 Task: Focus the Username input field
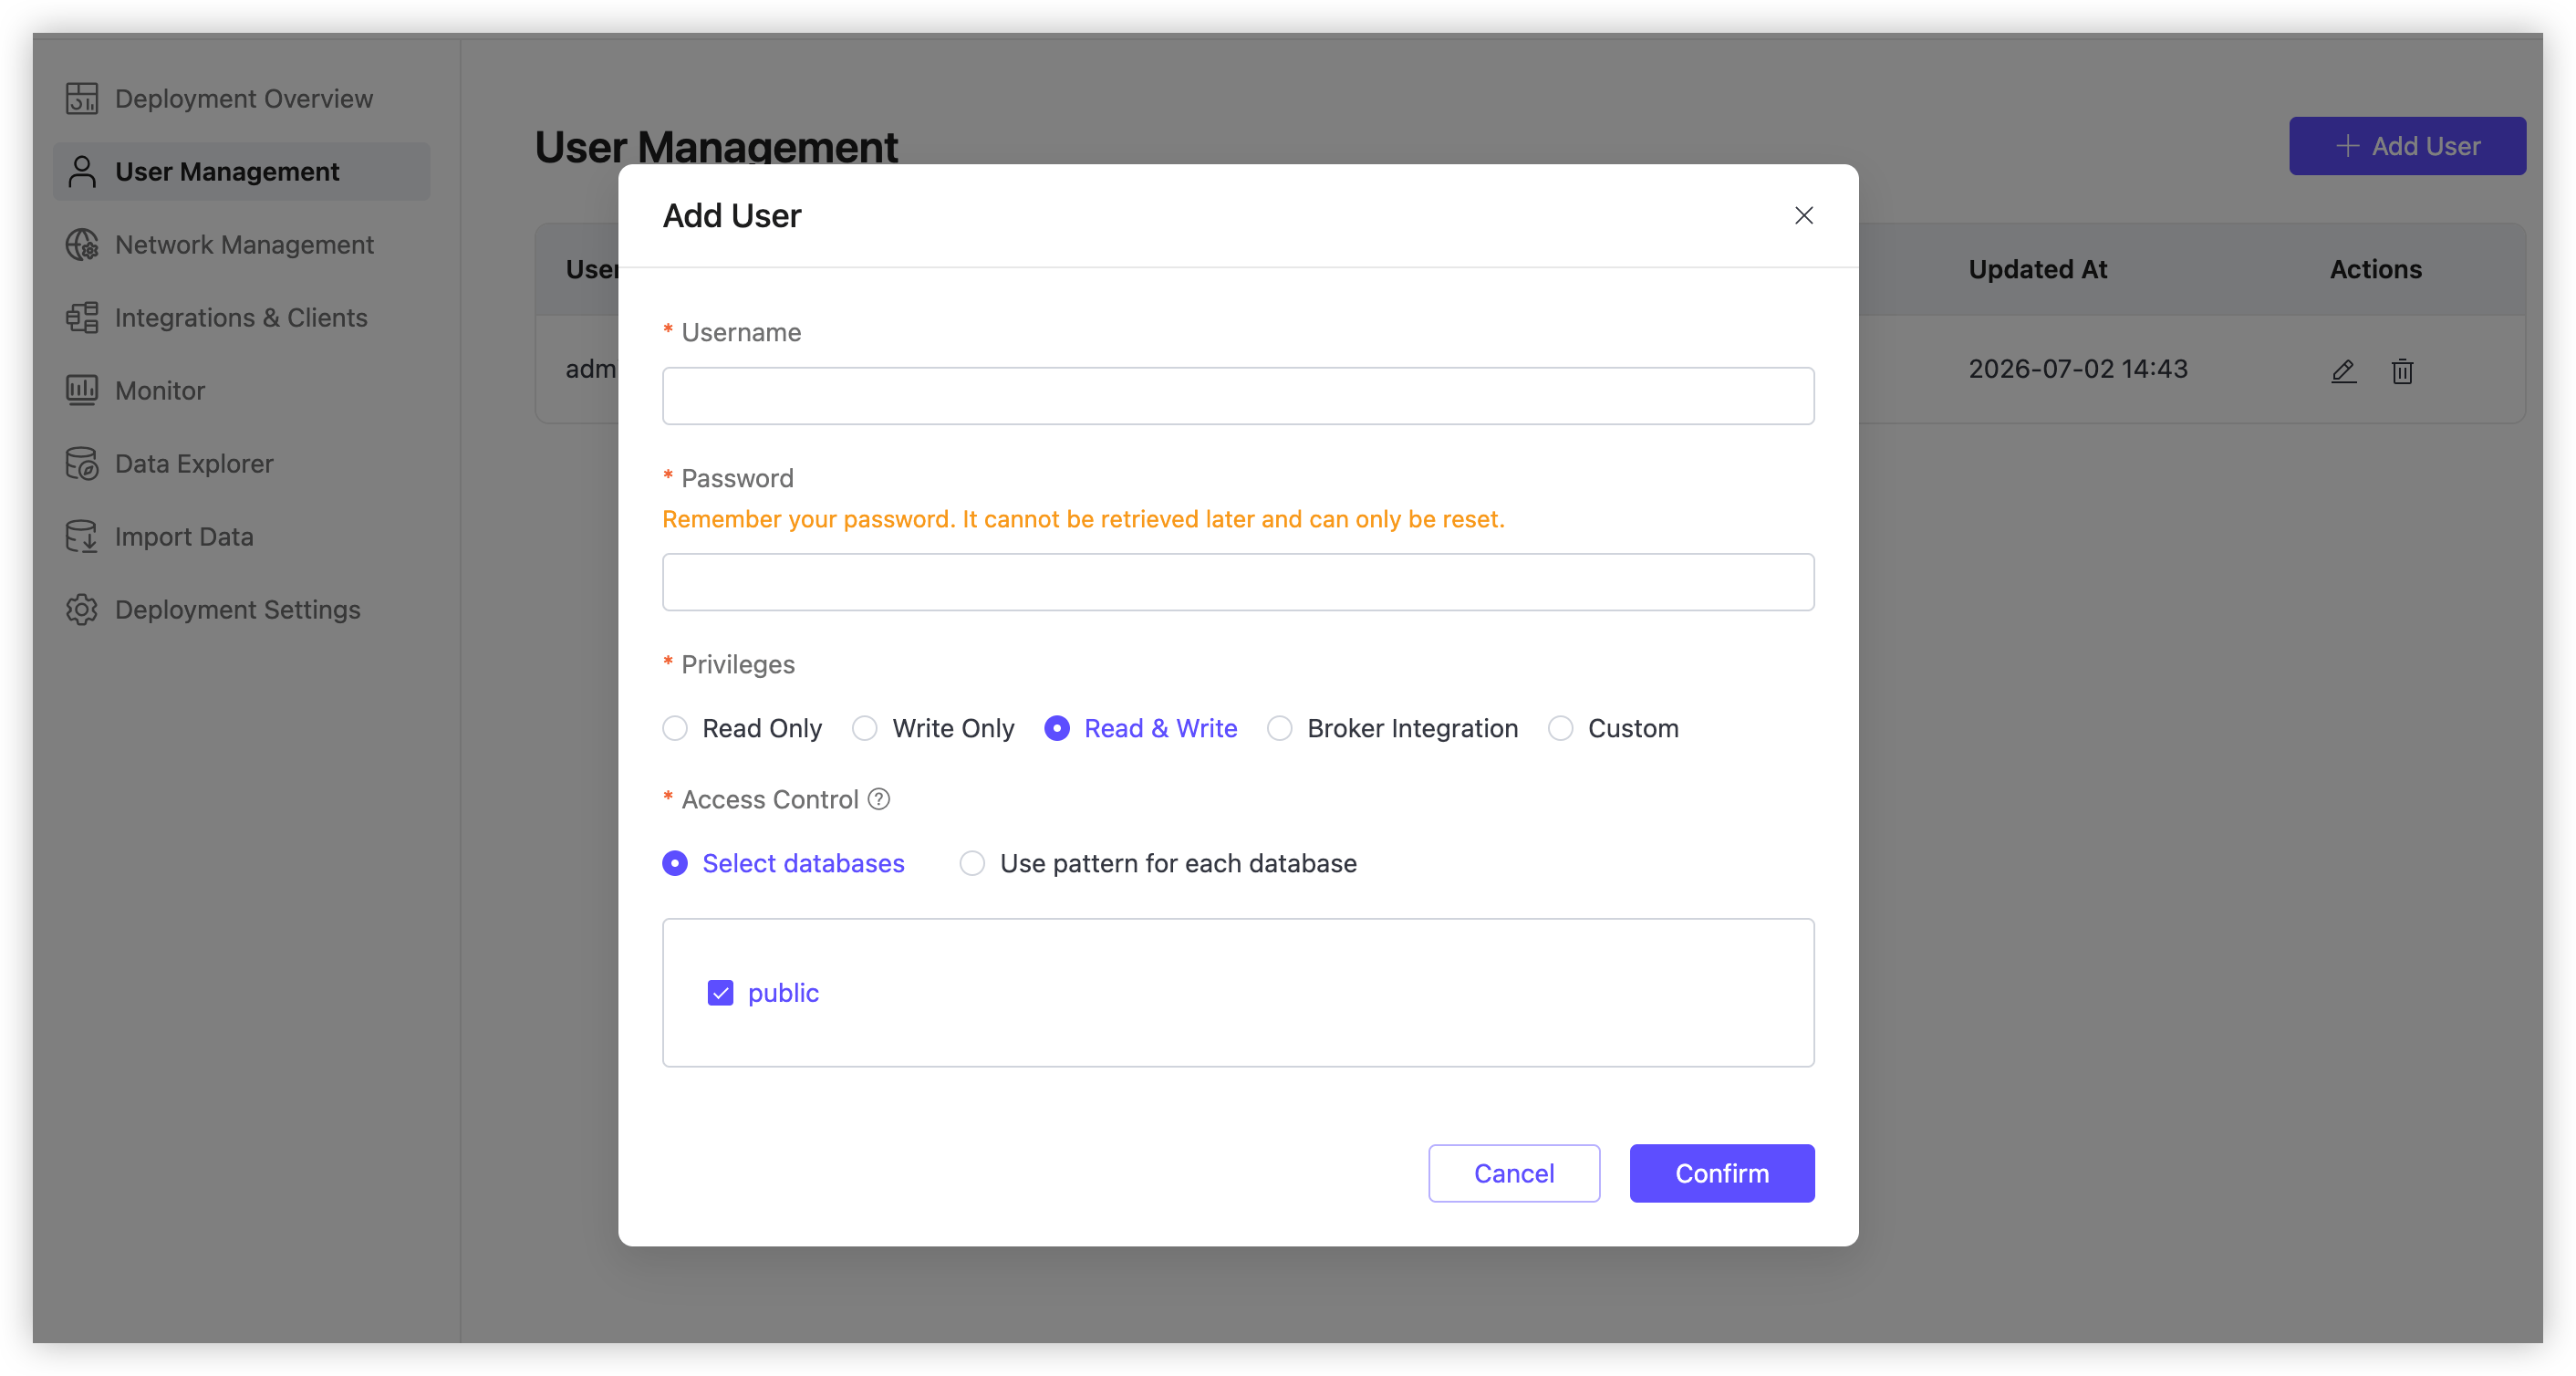1237,396
